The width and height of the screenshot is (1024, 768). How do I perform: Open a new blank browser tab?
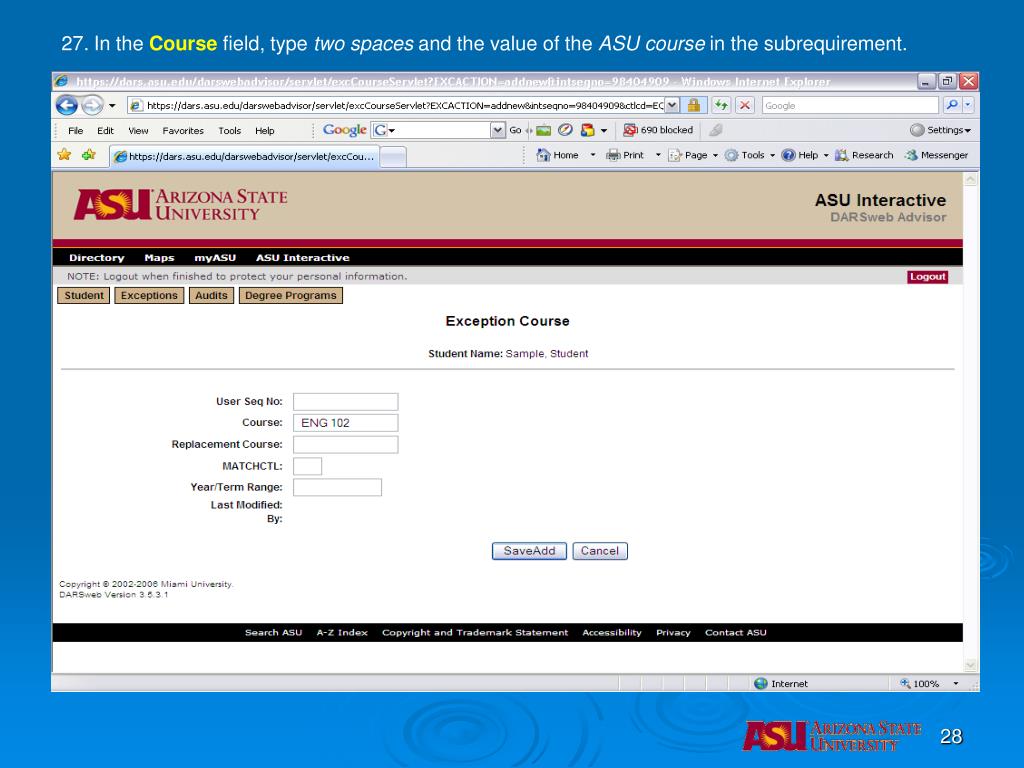[x=393, y=157]
